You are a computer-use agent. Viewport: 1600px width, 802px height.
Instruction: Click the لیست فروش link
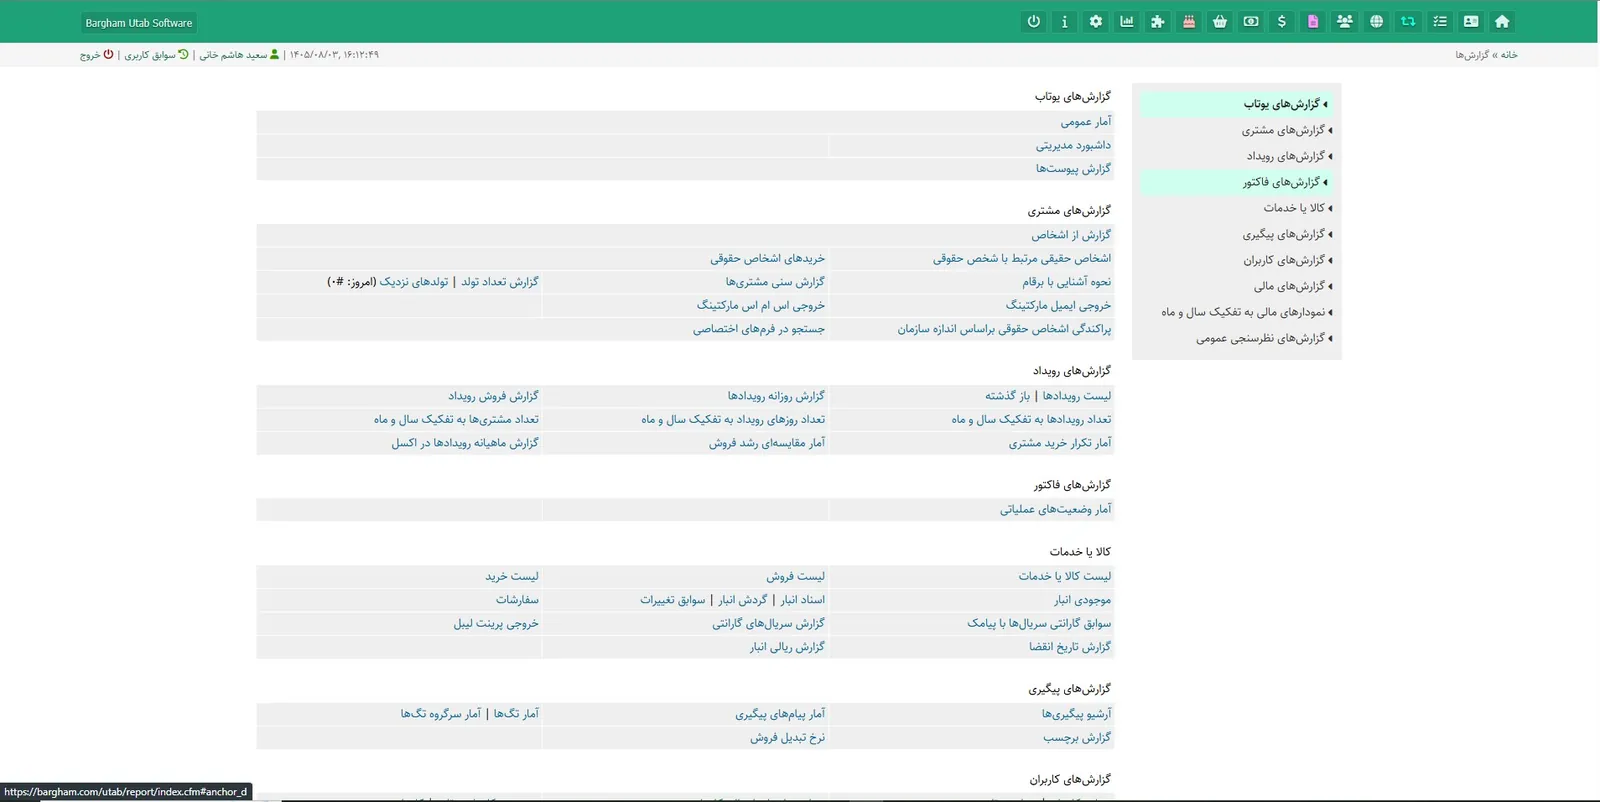click(x=796, y=576)
